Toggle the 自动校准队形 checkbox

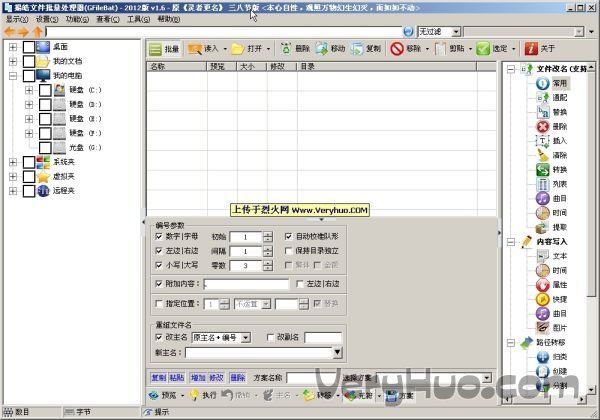[x=288, y=236]
